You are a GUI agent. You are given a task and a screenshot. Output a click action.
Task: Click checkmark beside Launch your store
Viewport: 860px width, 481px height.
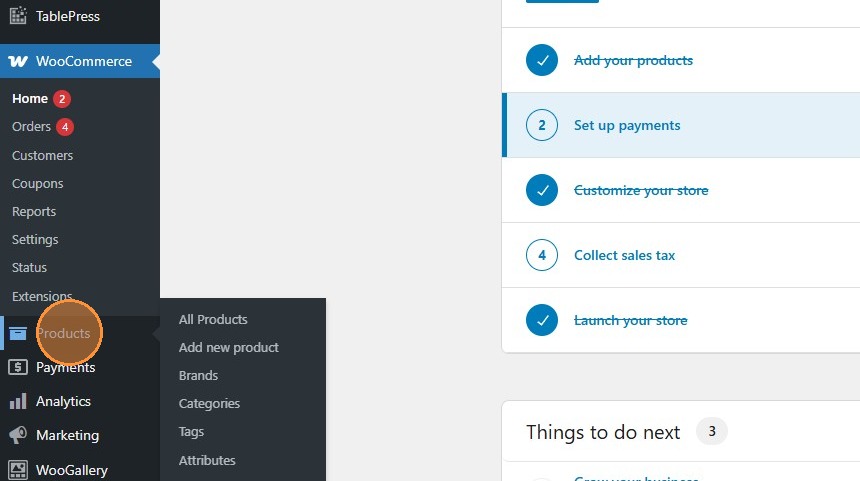tap(542, 320)
